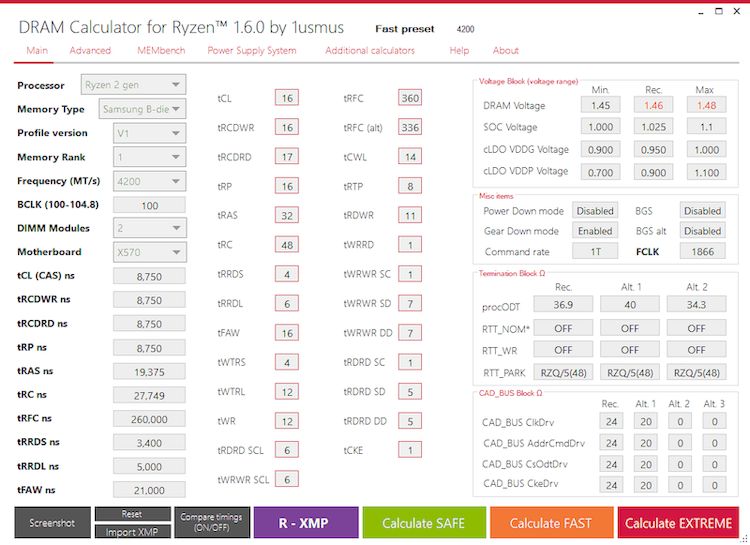This screenshot has width=750, height=545.
Task: Click the tCL value box 16
Action: coord(287,98)
